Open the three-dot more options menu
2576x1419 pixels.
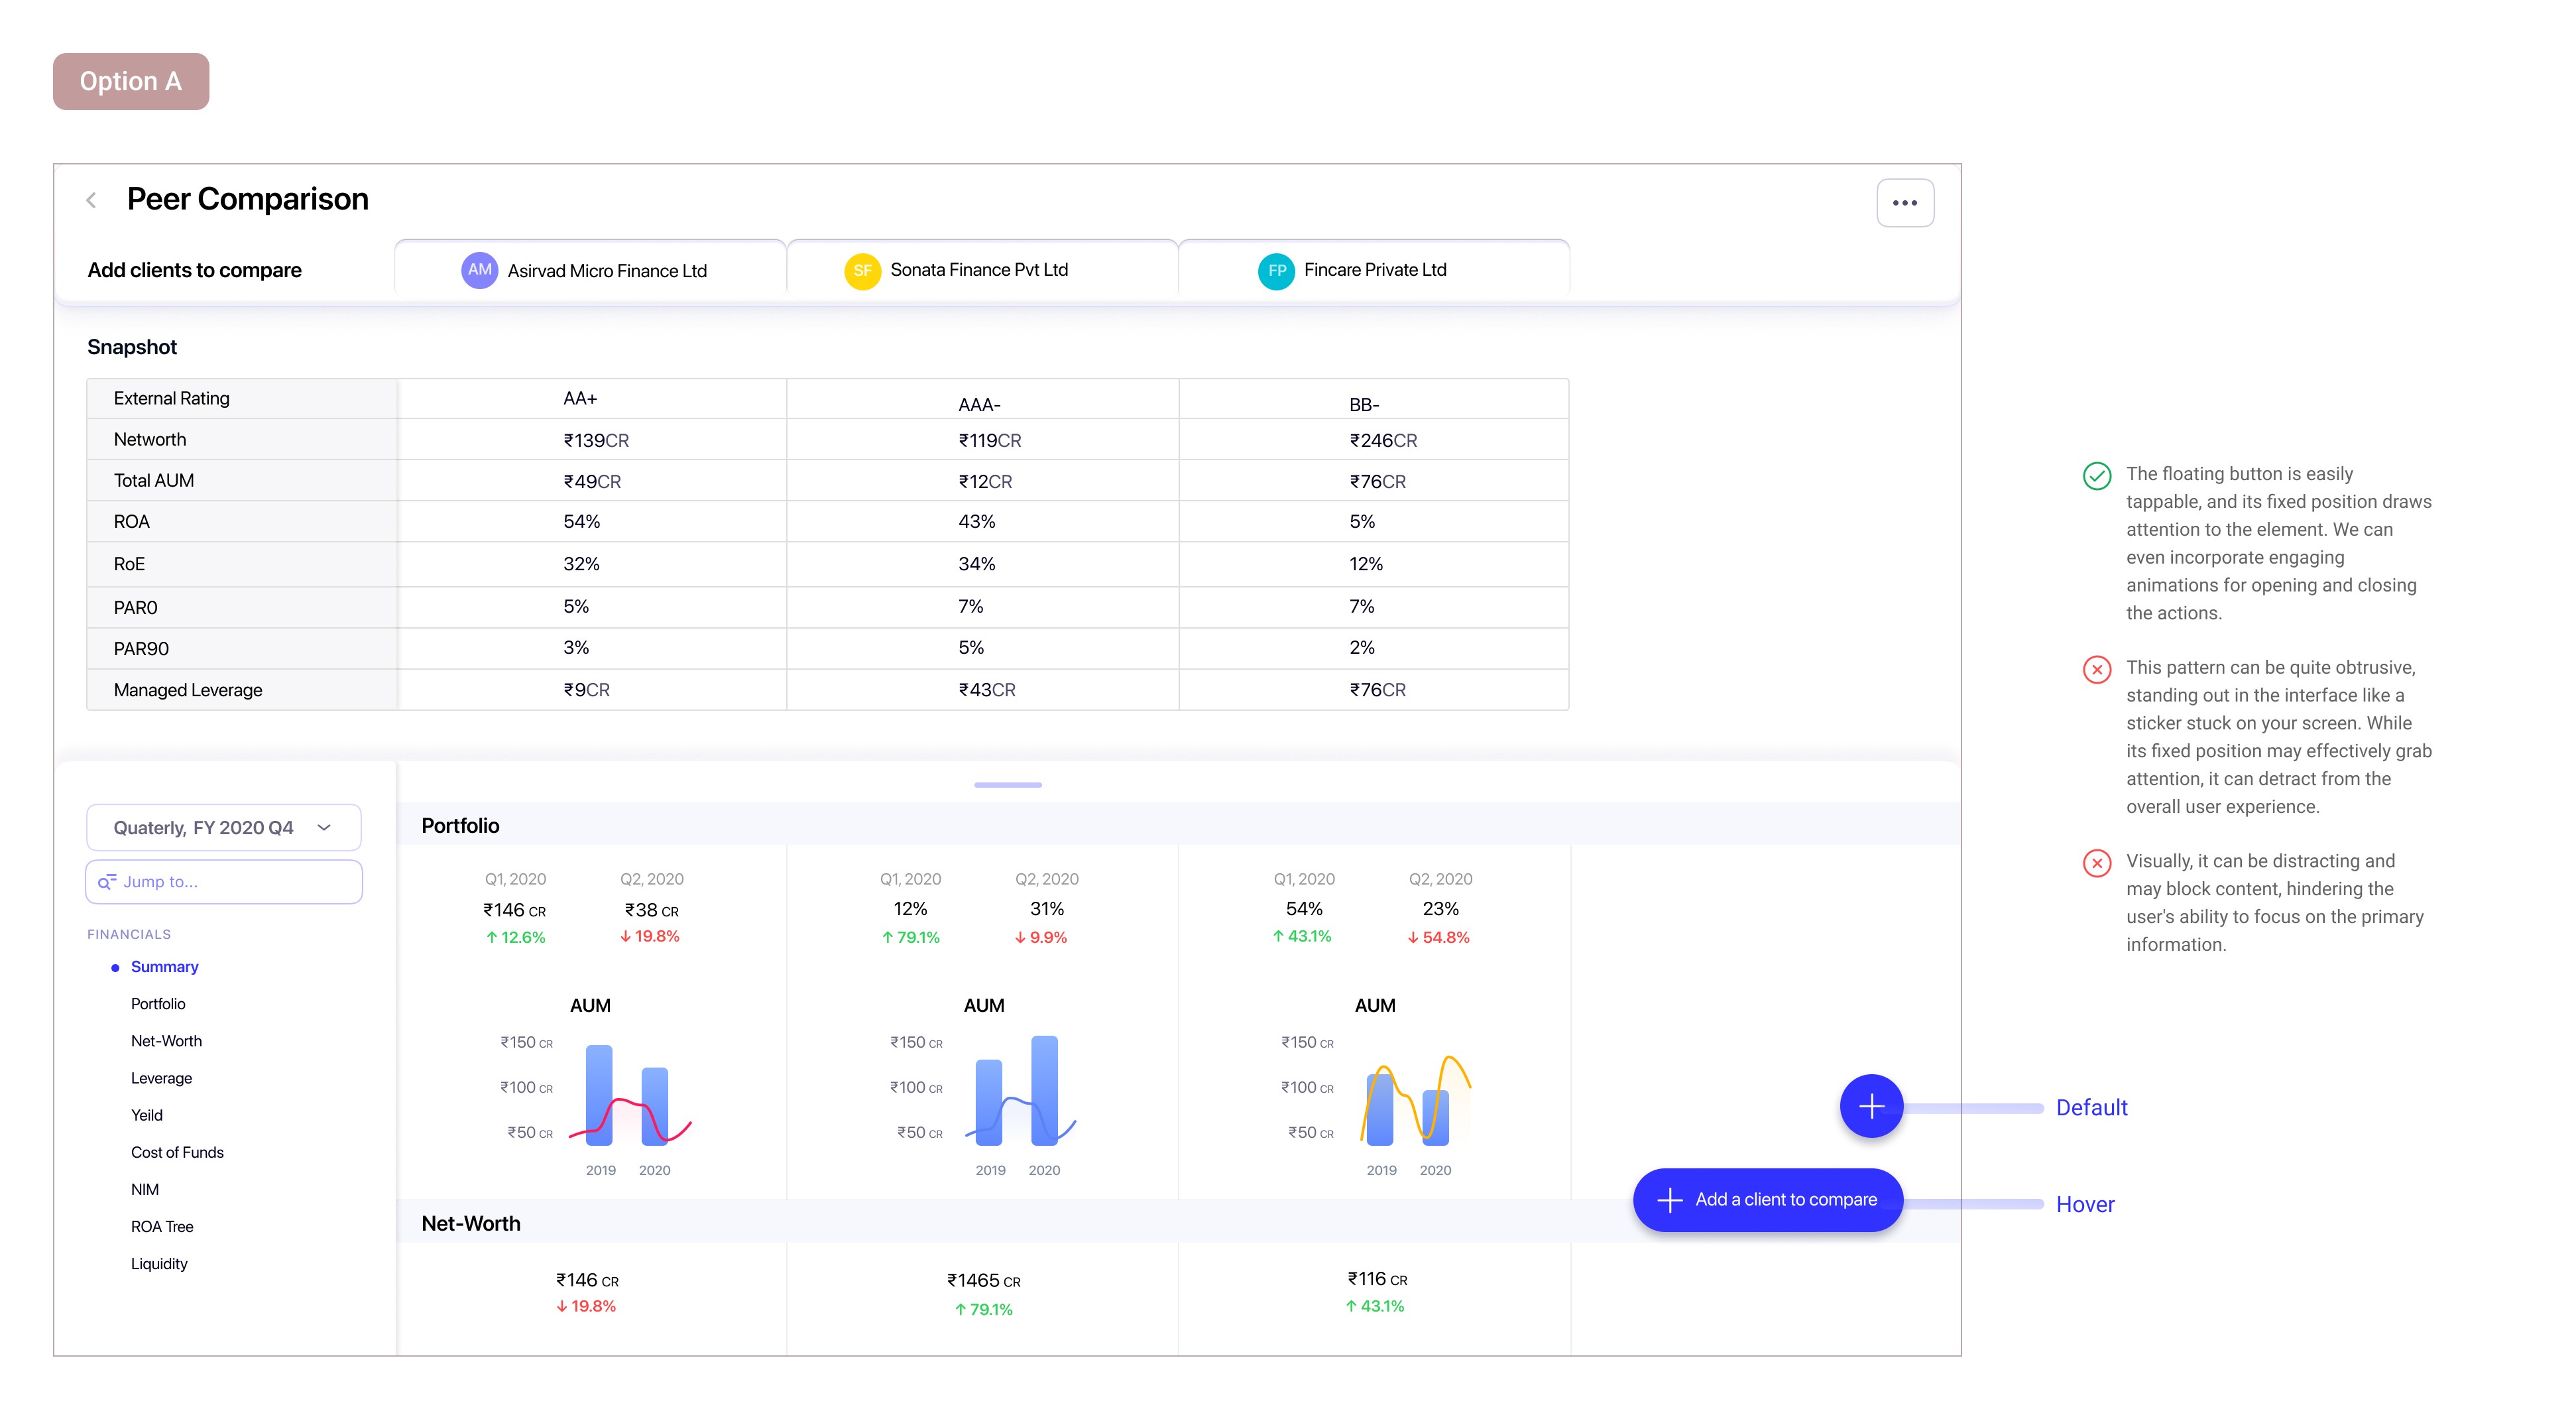(1904, 203)
